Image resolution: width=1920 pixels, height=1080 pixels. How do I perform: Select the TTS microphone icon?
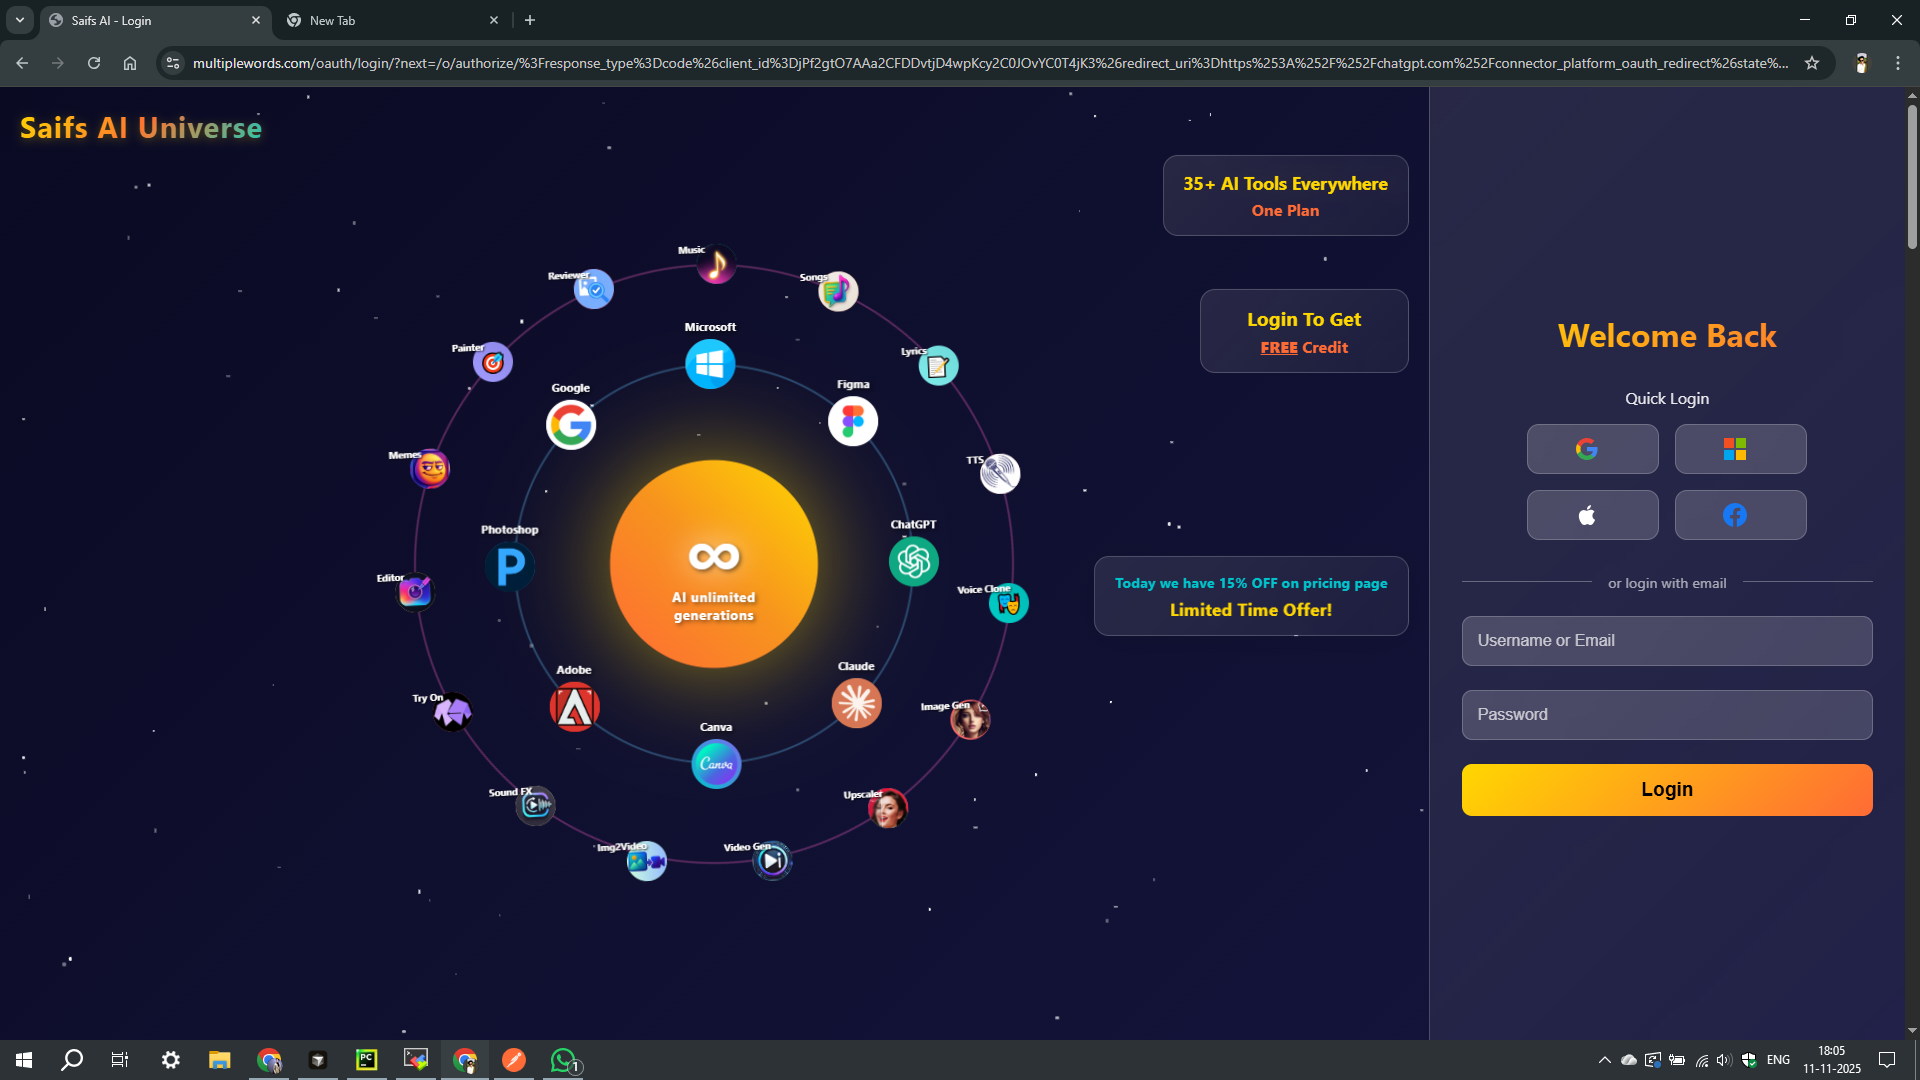[1000, 474]
